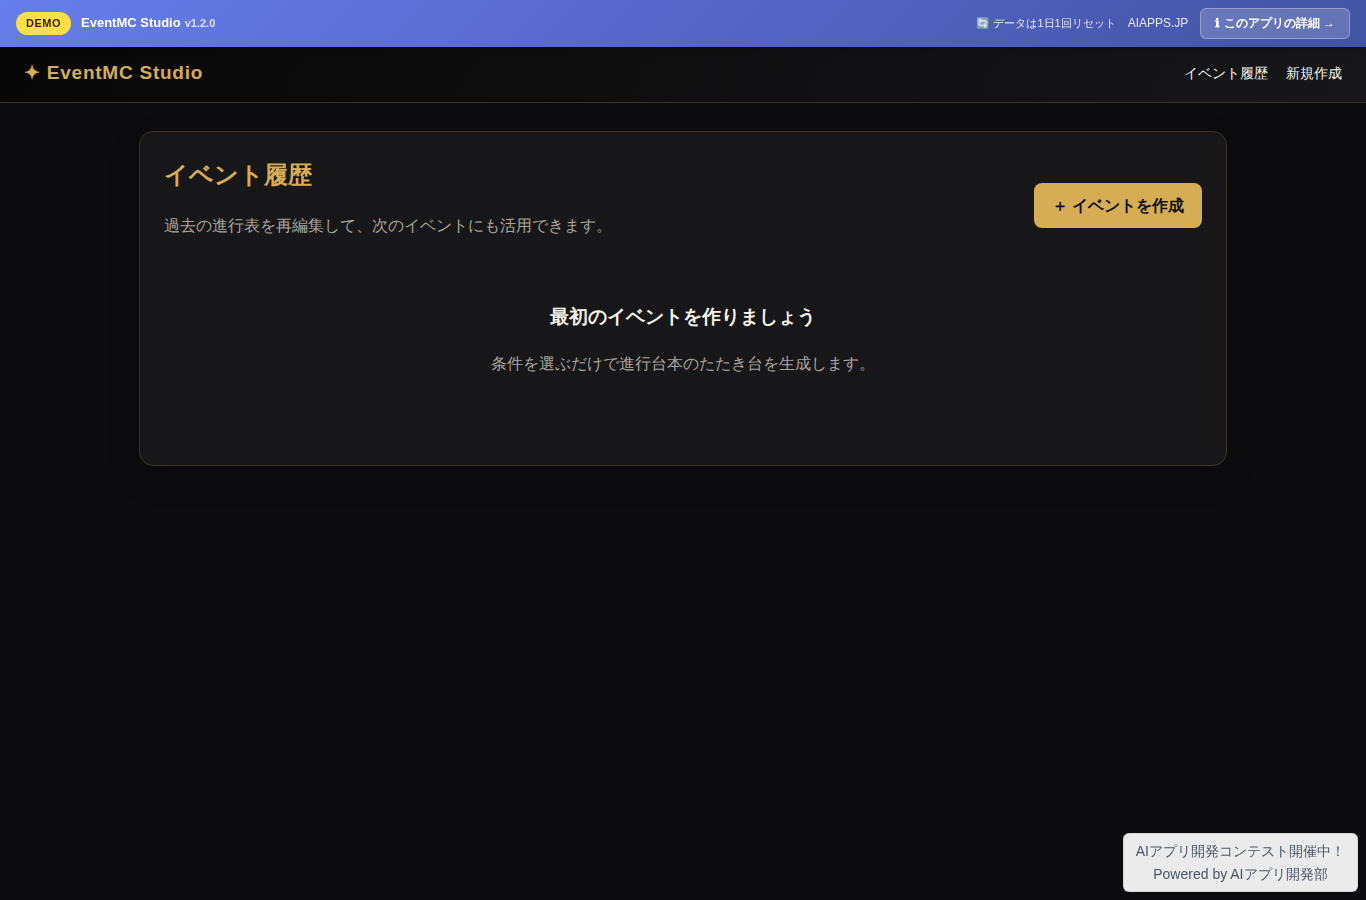Image resolution: width=1366 pixels, height=900 pixels.
Task: Click the AIAPPS.JP link
Action: point(1158,23)
